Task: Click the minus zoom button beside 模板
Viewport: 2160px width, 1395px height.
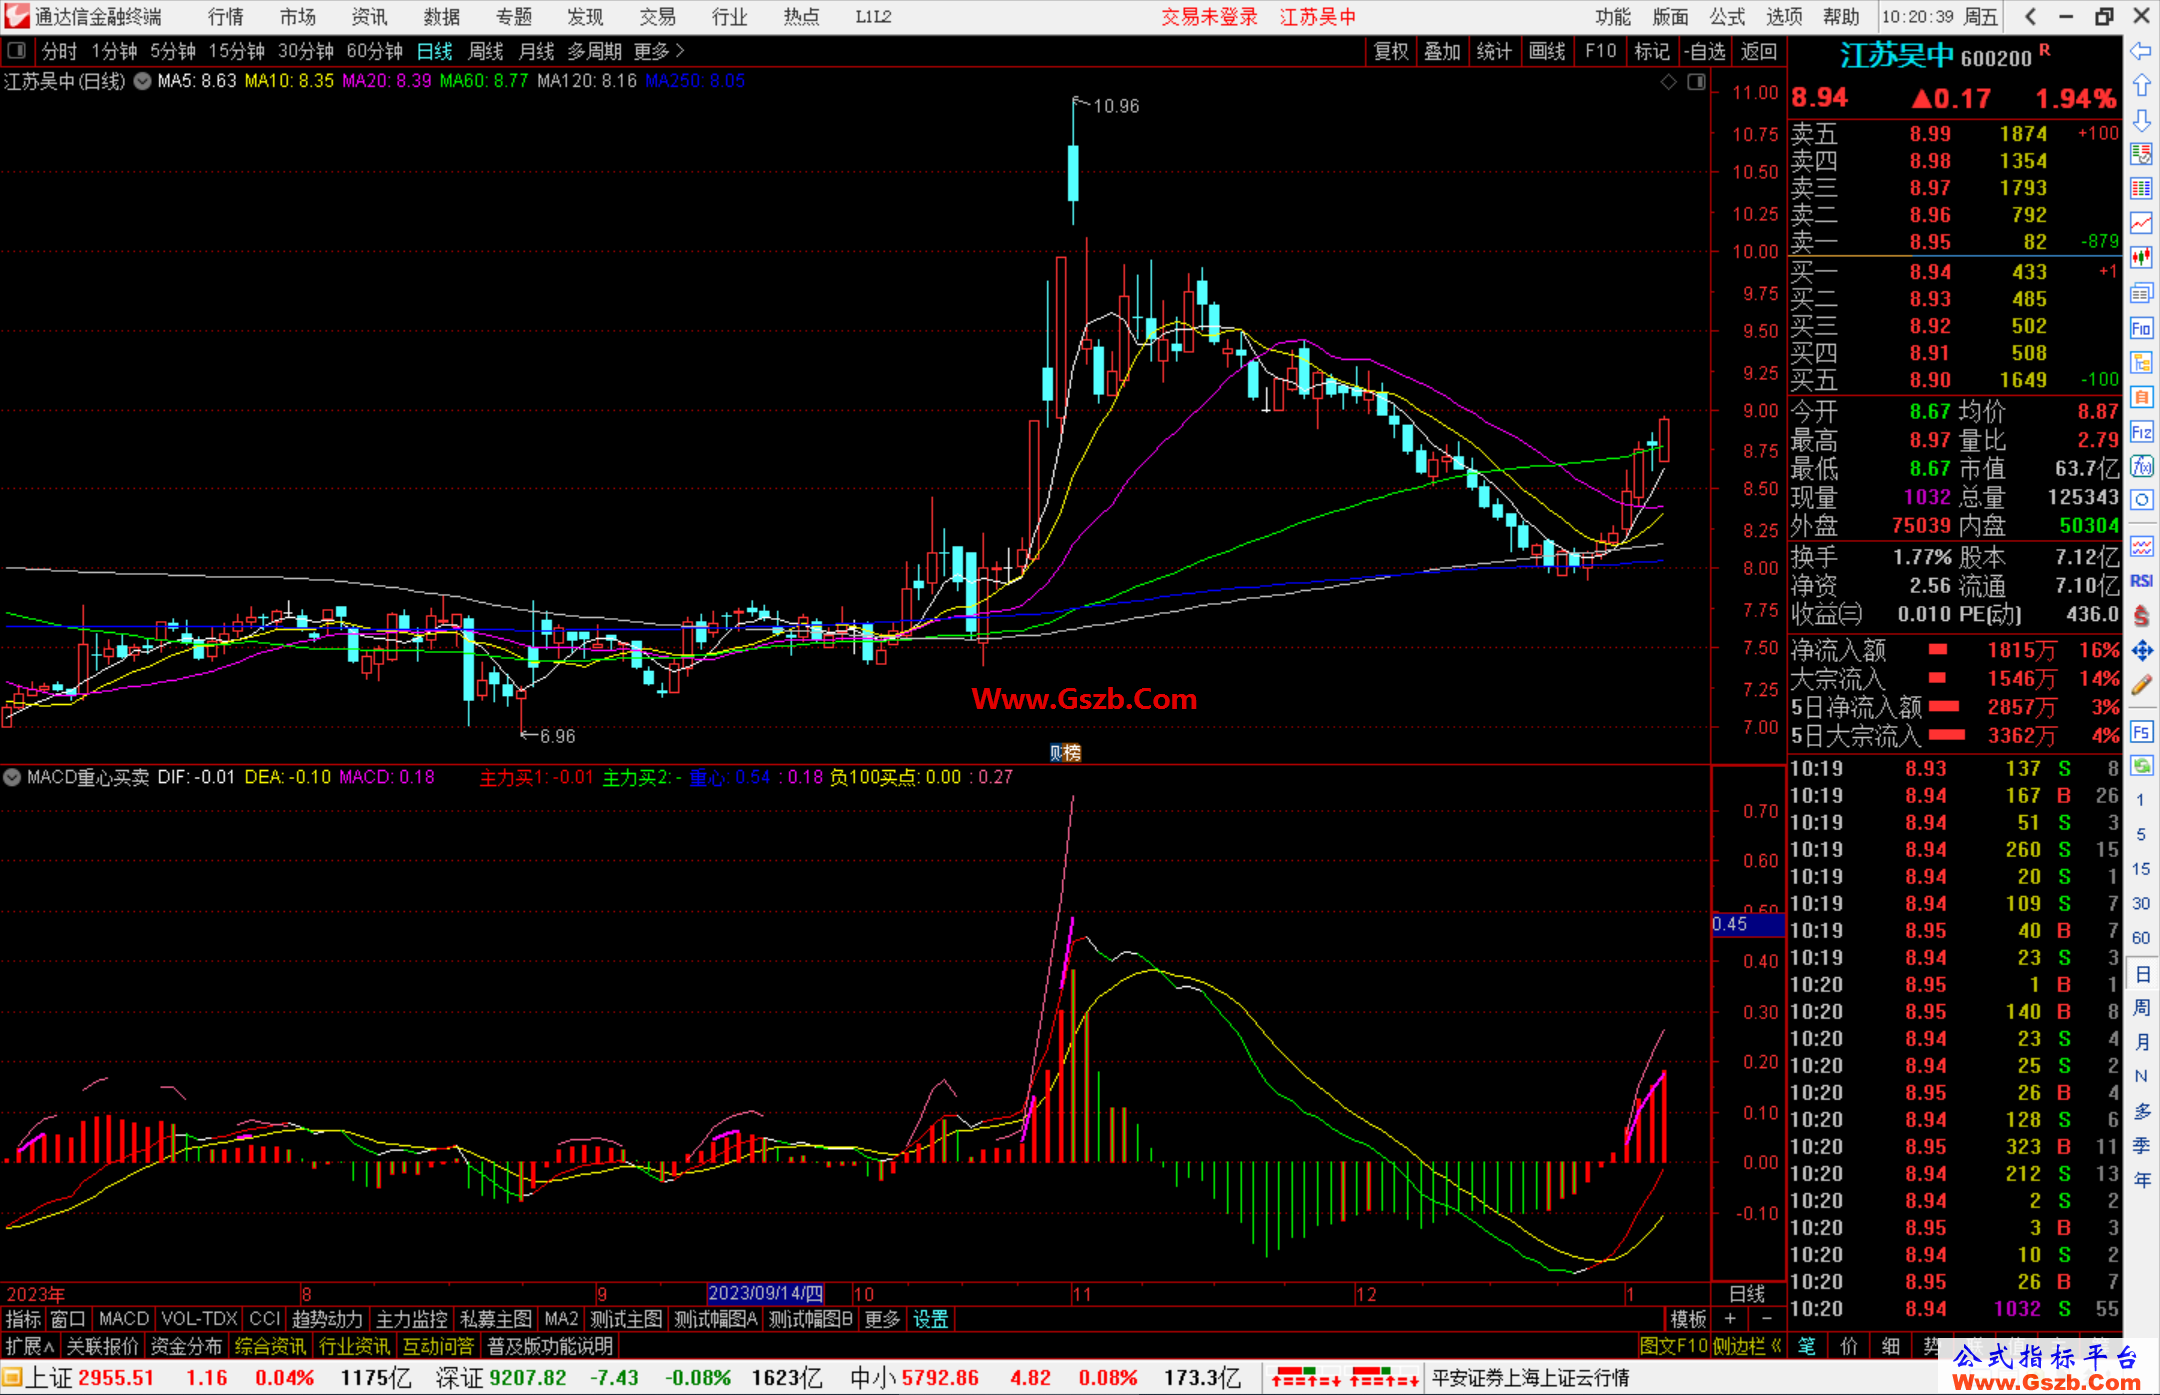Action: click(1766, 1320)
